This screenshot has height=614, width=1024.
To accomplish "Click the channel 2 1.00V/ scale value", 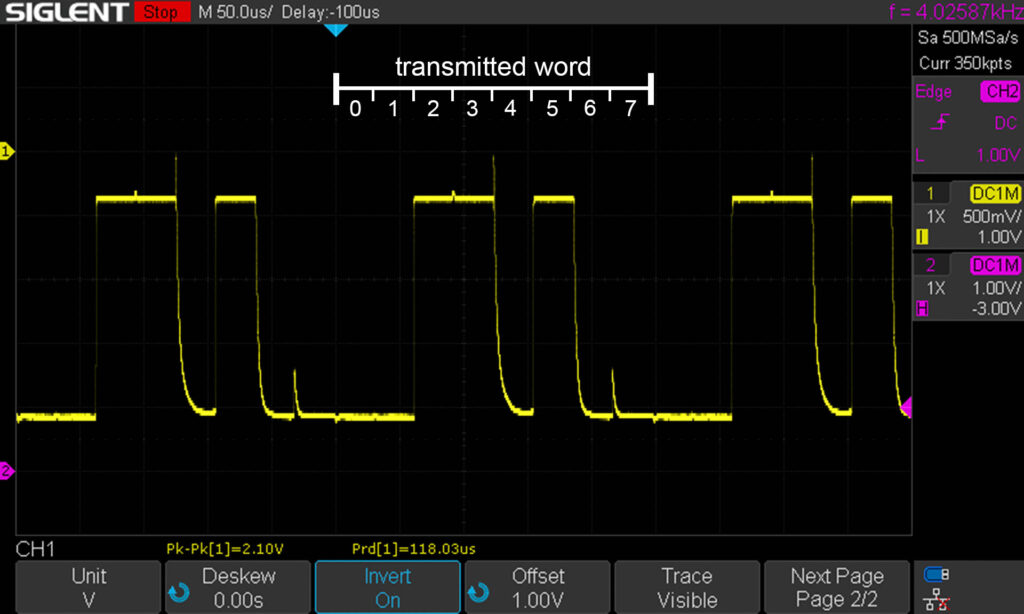I will [x=995, y=288].
